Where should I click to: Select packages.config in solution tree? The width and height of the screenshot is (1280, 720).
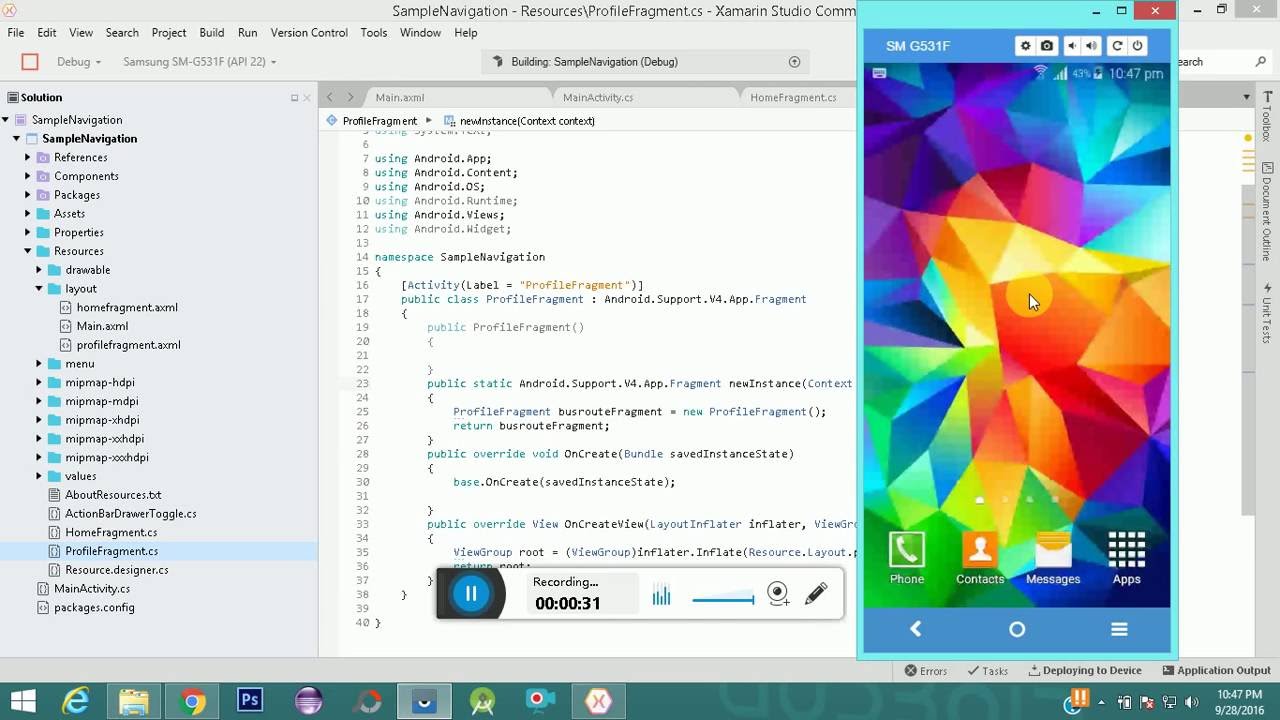tap(94, 608)
